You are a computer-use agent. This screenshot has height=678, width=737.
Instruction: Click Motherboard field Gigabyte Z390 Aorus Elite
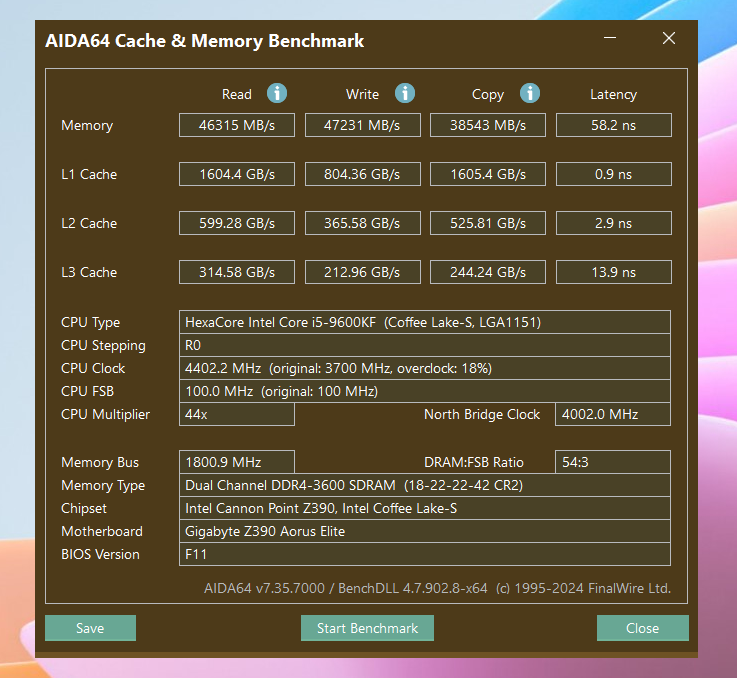[x=425, y=531]
